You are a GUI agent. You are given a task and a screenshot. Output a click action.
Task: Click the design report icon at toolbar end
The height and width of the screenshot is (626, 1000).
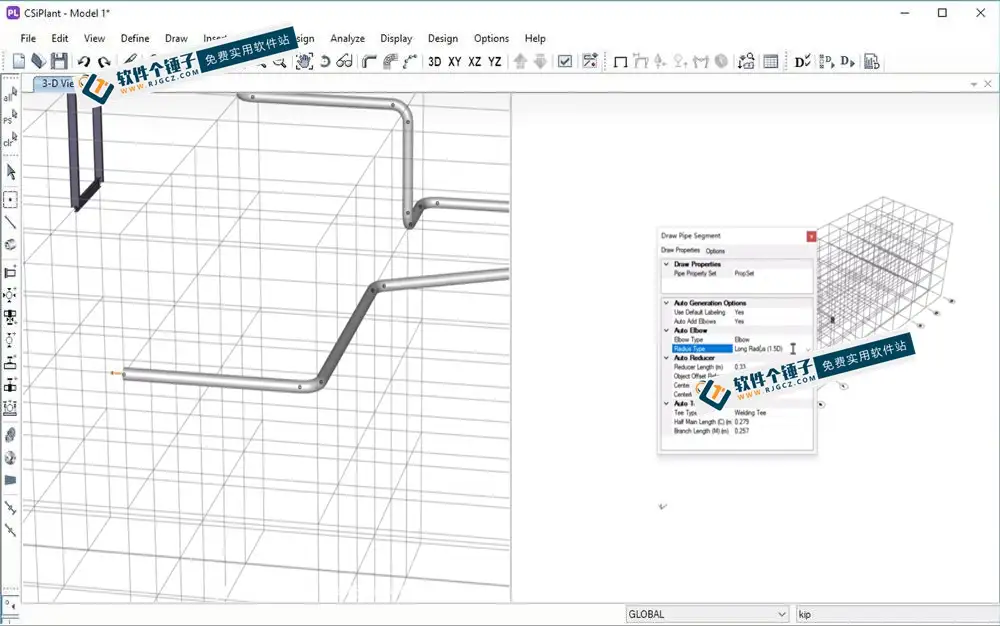pyautogui.click(x=871, y=61)
